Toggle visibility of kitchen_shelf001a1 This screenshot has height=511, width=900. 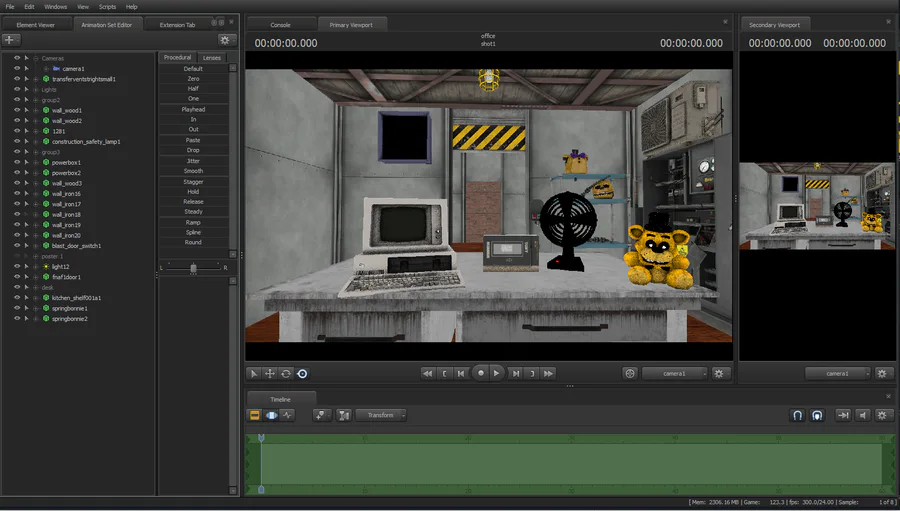pos(17,298)
